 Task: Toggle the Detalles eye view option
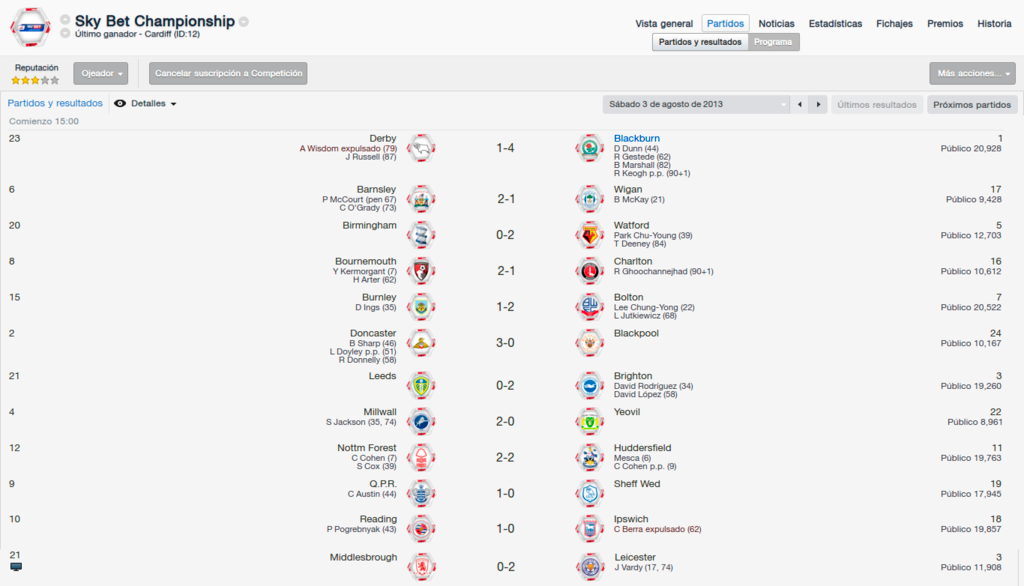pos(145,103)
